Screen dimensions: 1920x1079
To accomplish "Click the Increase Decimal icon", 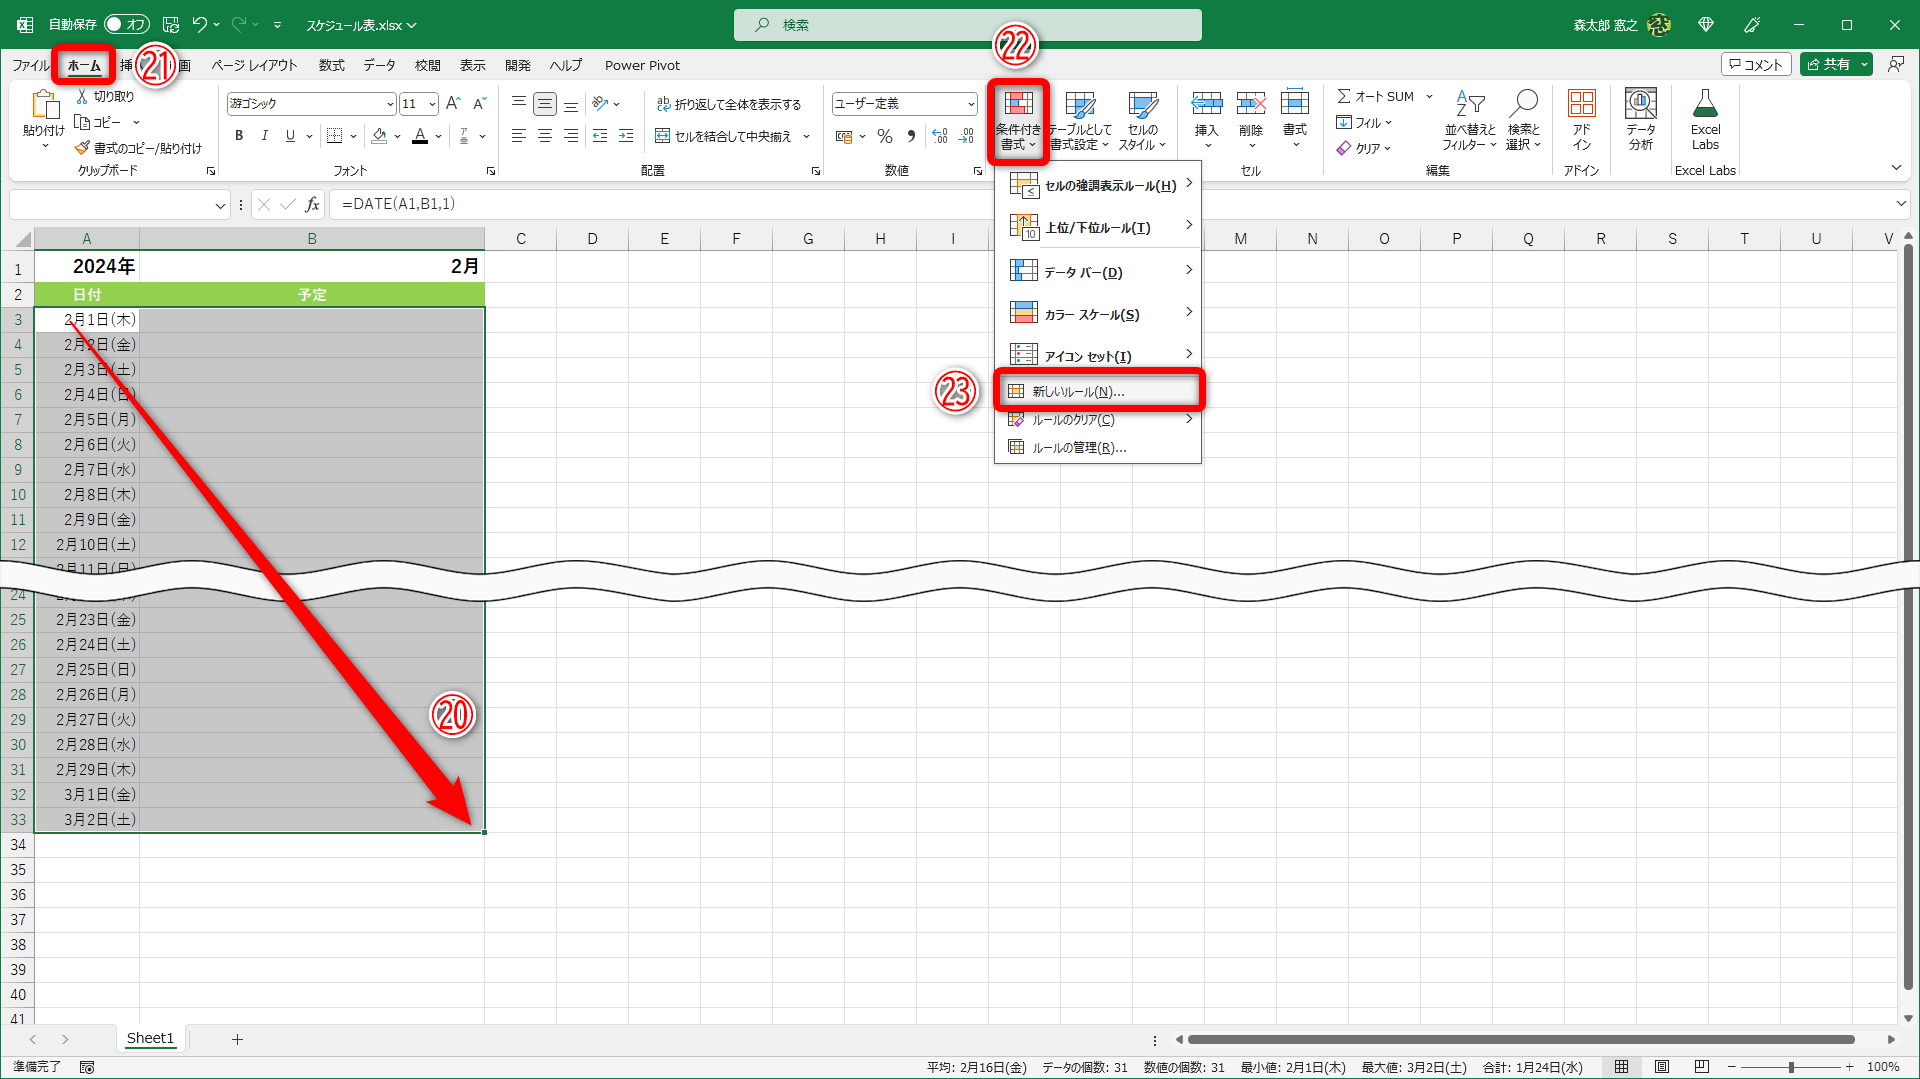I will coord(940,136).
